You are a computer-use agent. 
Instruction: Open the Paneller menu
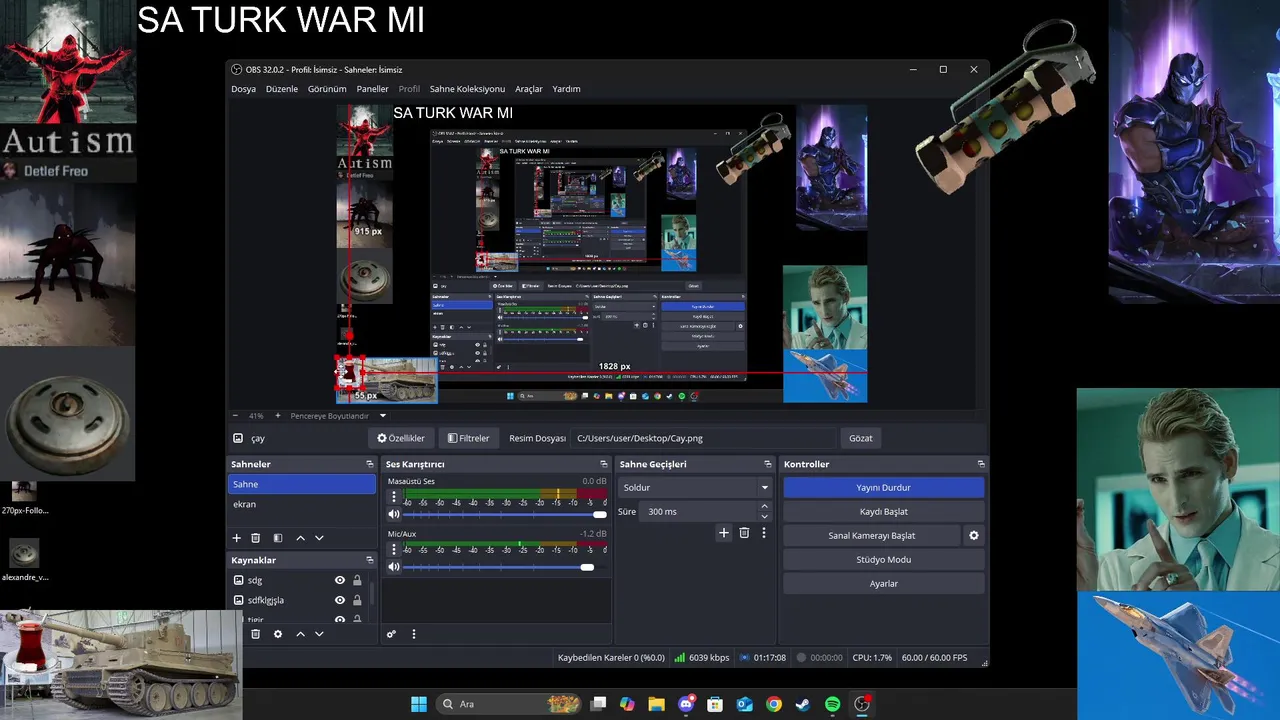372,89
